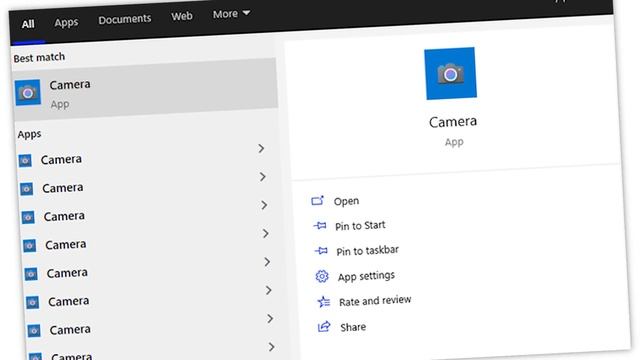The image size is (640, 360).
Task: Switch to the Apps search tab
Action: tap(66, 22)
